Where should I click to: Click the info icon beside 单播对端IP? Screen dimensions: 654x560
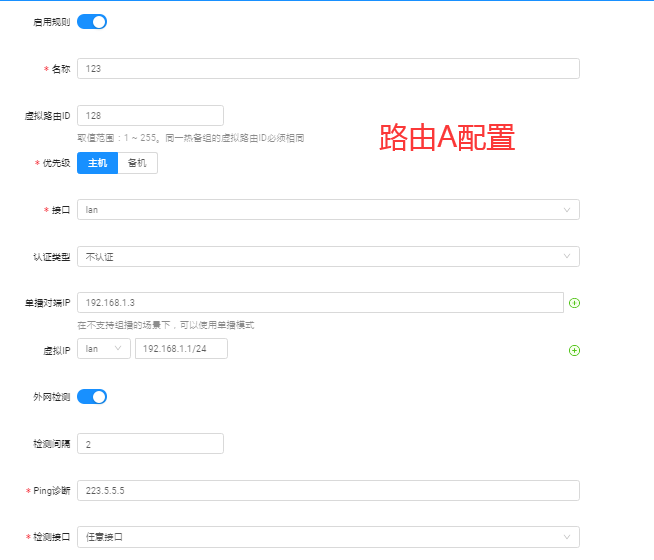(x=575, y=303)
